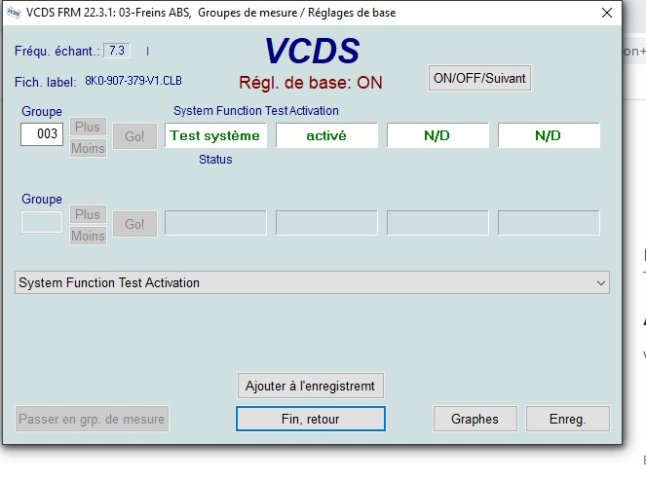Click the Moins button in second group row
This screenshot has height=480, width=646.
[88, 236]
